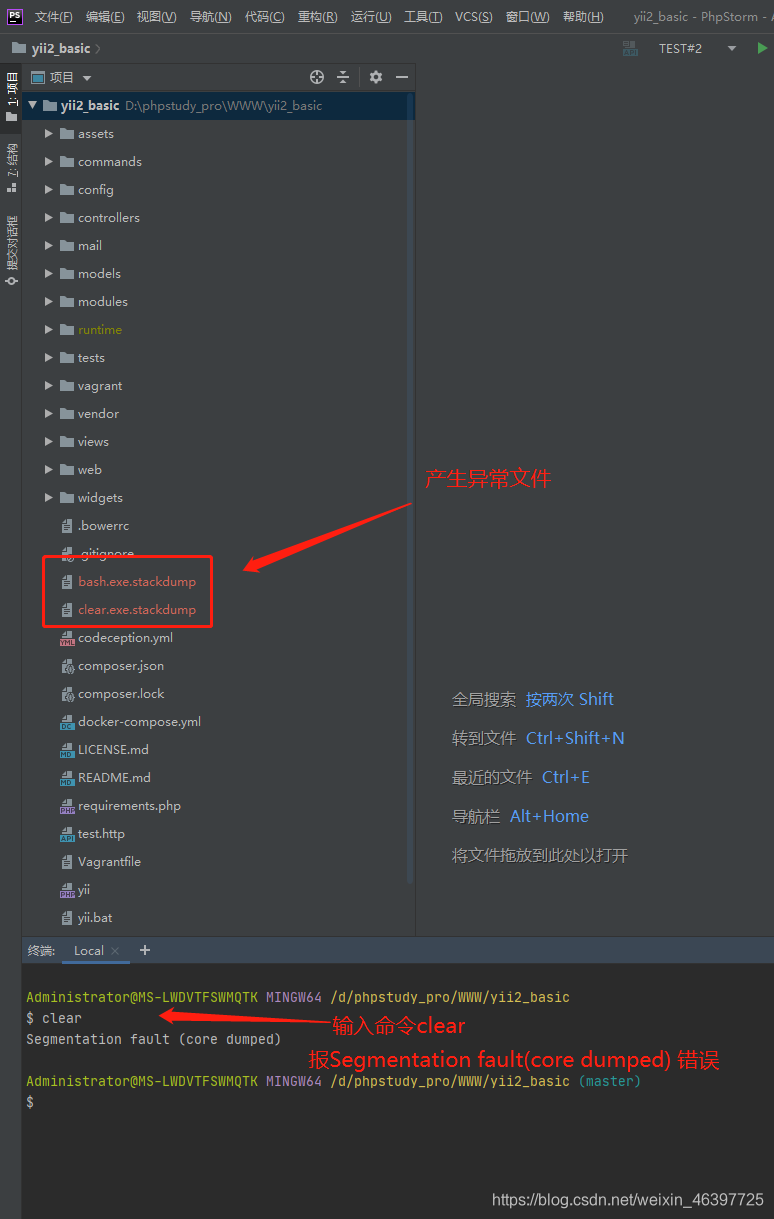Click the green Run button
This screenshot has width=774, height=1219.
[762, 48]
